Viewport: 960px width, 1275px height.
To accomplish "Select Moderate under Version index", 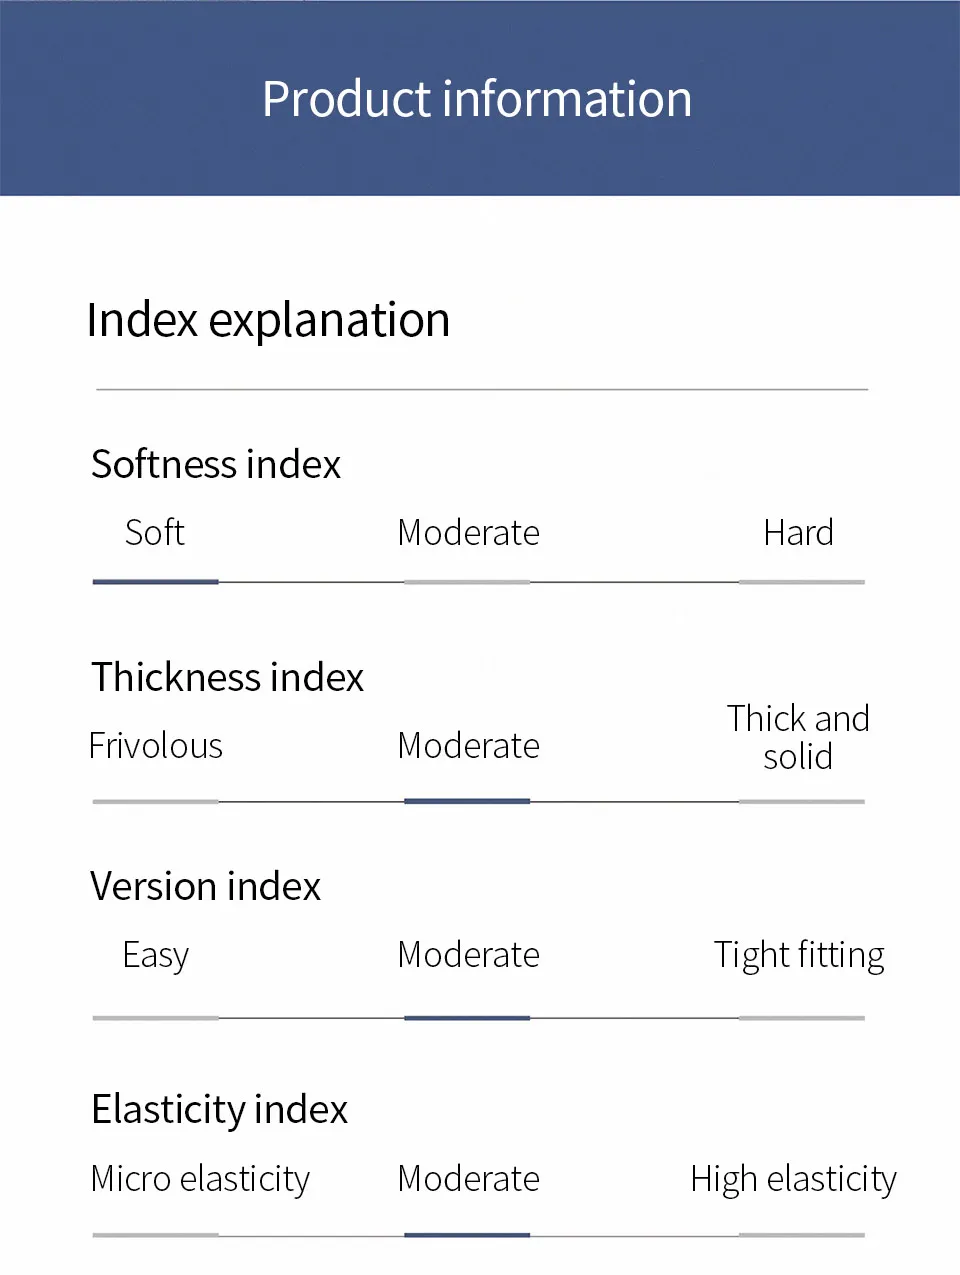I will coord(468,955).
